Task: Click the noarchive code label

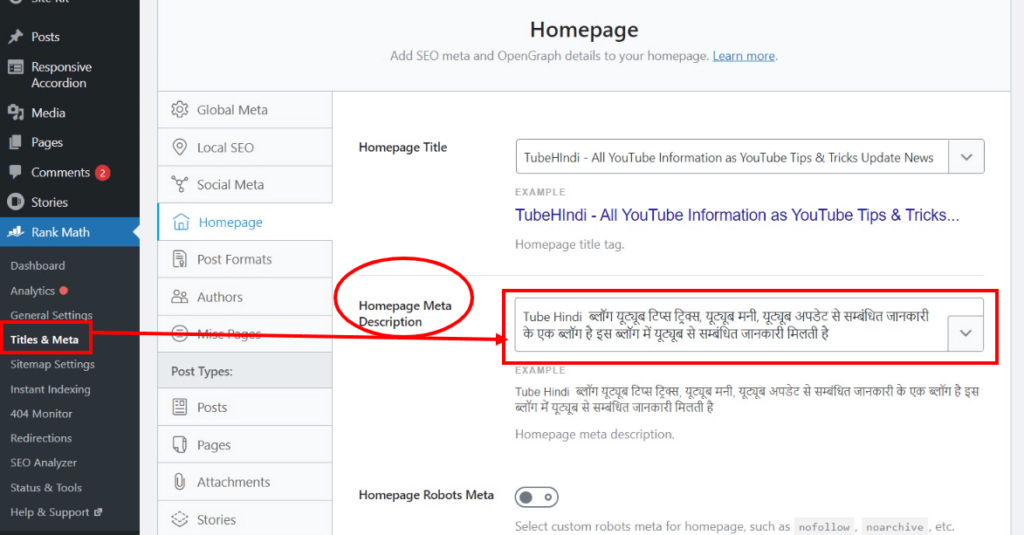Action: [895, 527]
